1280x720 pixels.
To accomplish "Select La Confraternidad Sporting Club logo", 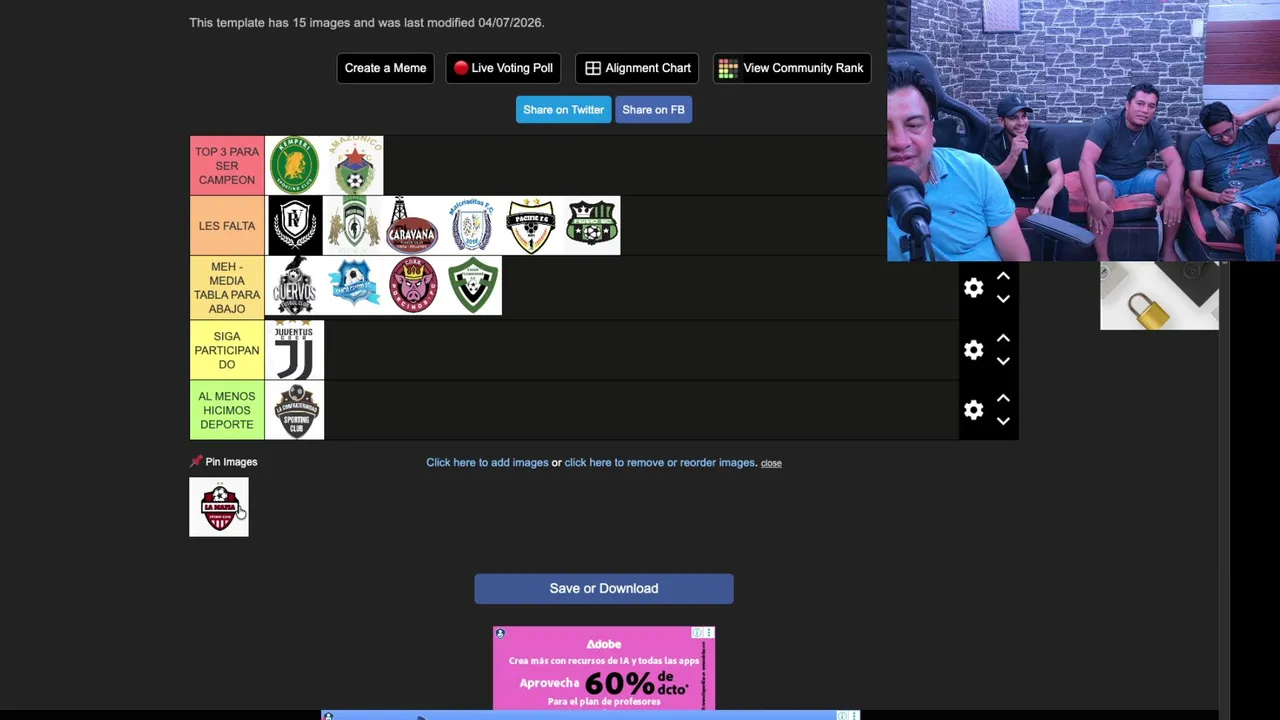I will [x=294, y=410].
